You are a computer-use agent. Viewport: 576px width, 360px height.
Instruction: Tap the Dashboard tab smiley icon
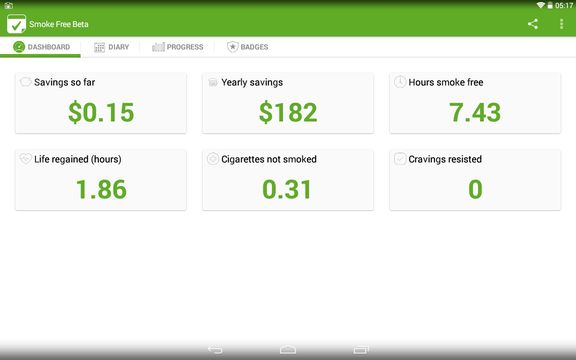[x=19, y=47]
